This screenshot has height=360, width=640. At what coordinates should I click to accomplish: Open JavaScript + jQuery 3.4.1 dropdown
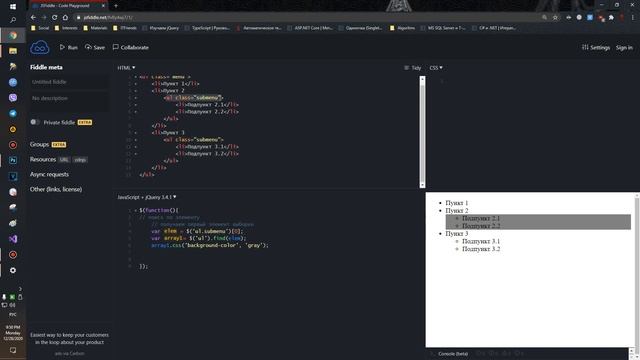point(147,197)
